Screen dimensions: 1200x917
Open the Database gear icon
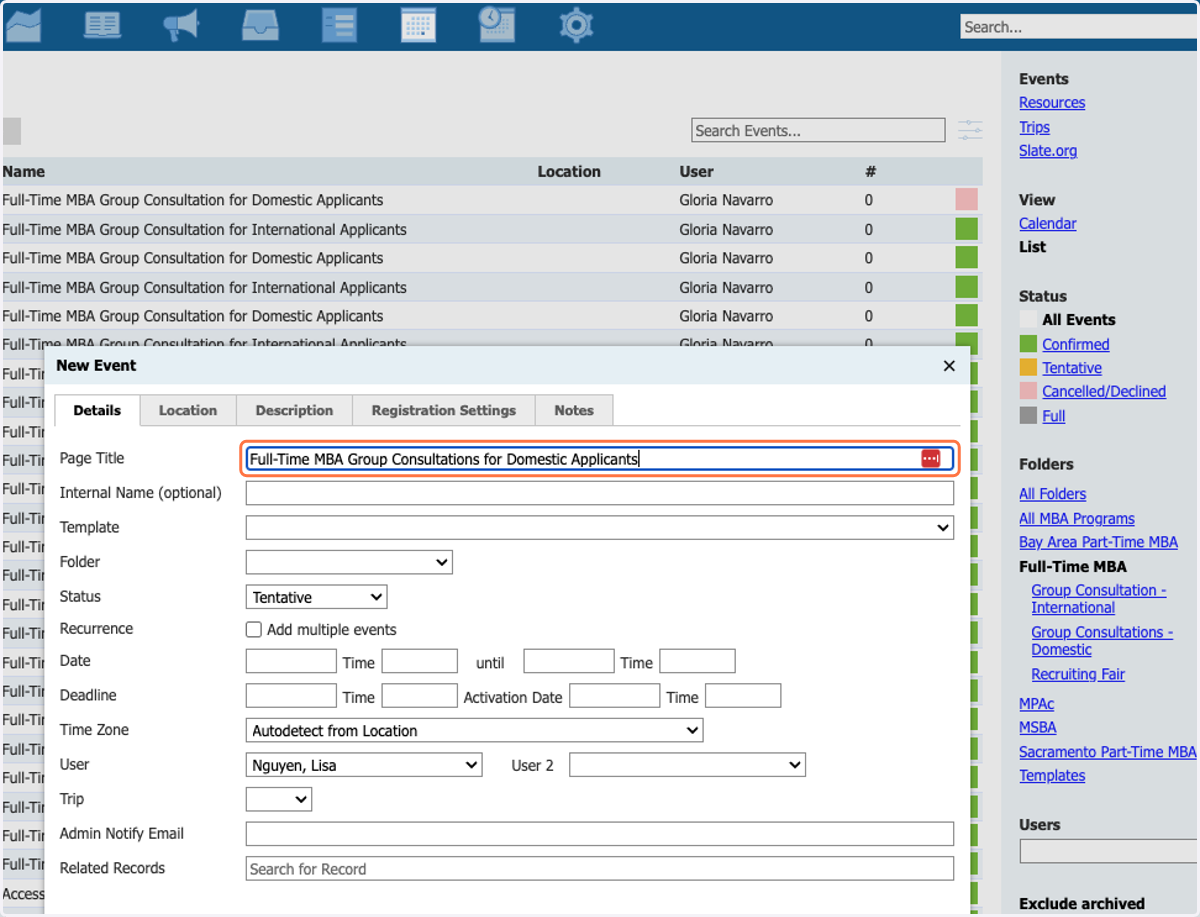click(576, 25)
